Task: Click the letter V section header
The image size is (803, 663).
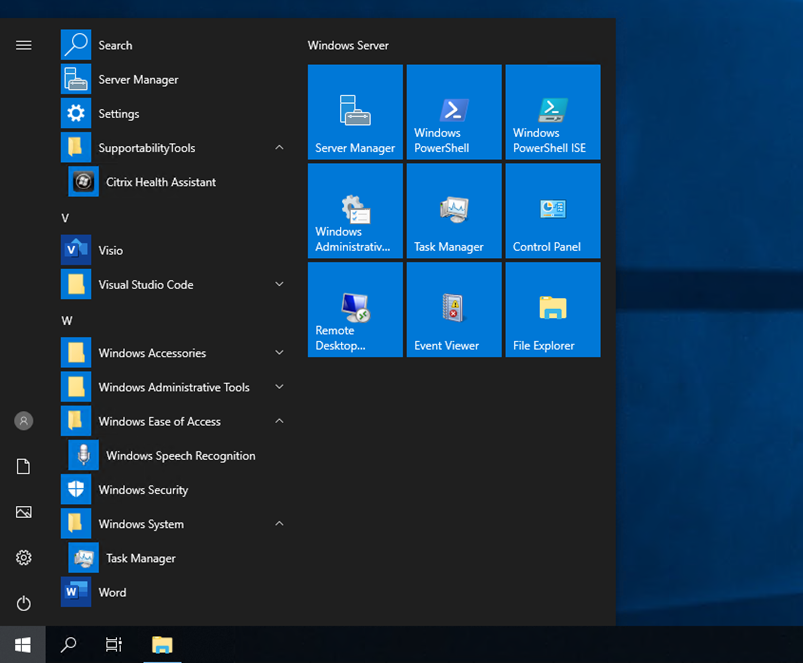Action: (65, 218)
